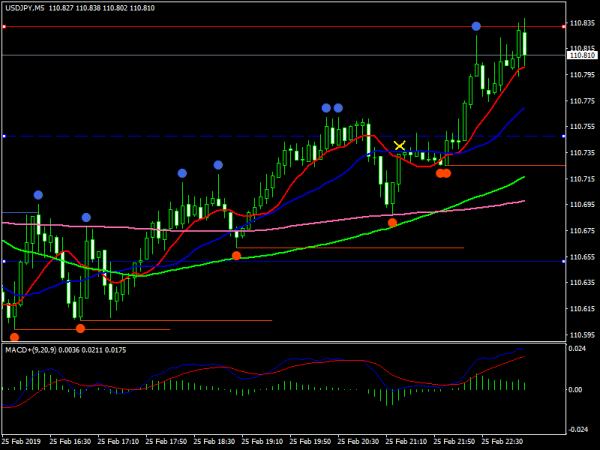Click the USDJPY,M5 chart title
600x450 pixels.
[x=24, y=8]
